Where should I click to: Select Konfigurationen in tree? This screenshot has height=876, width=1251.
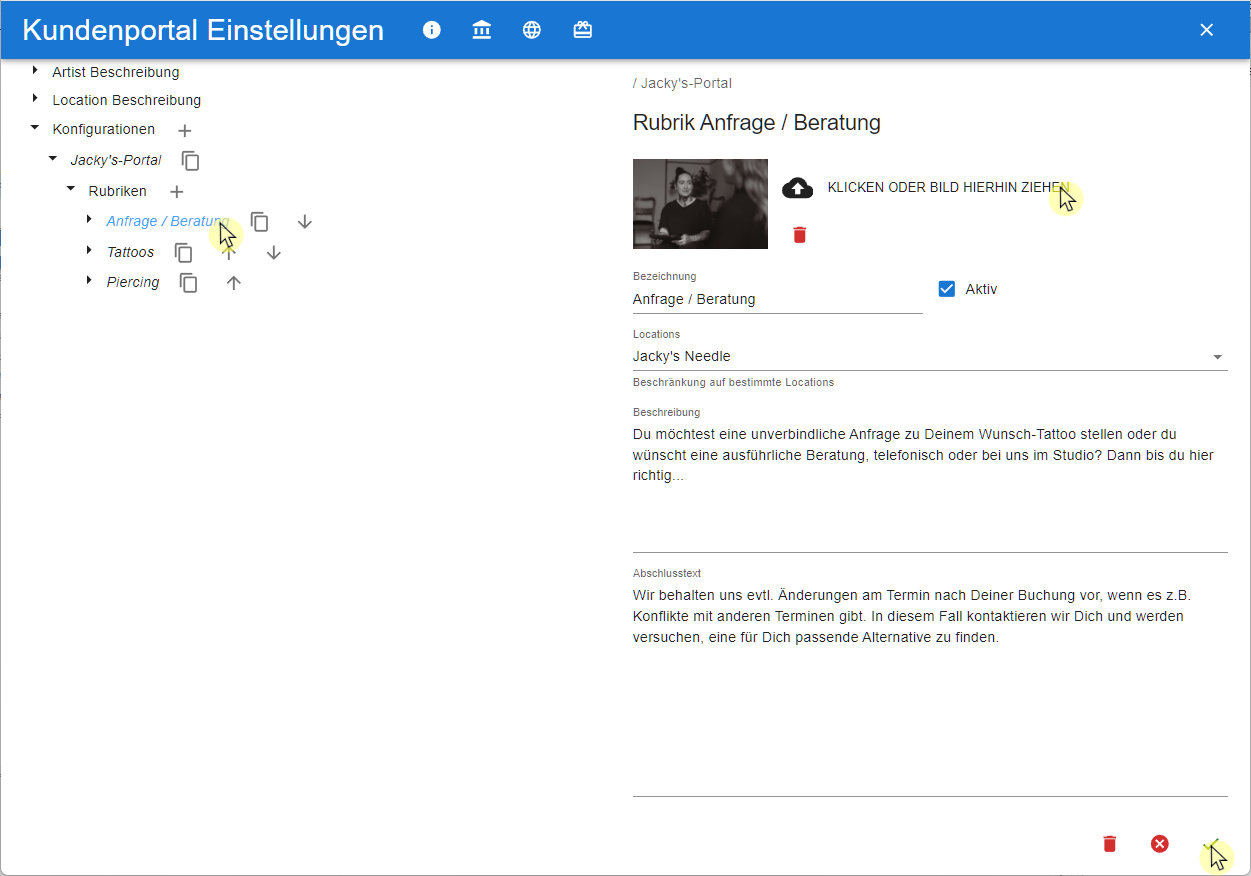[x=104, y=129]
